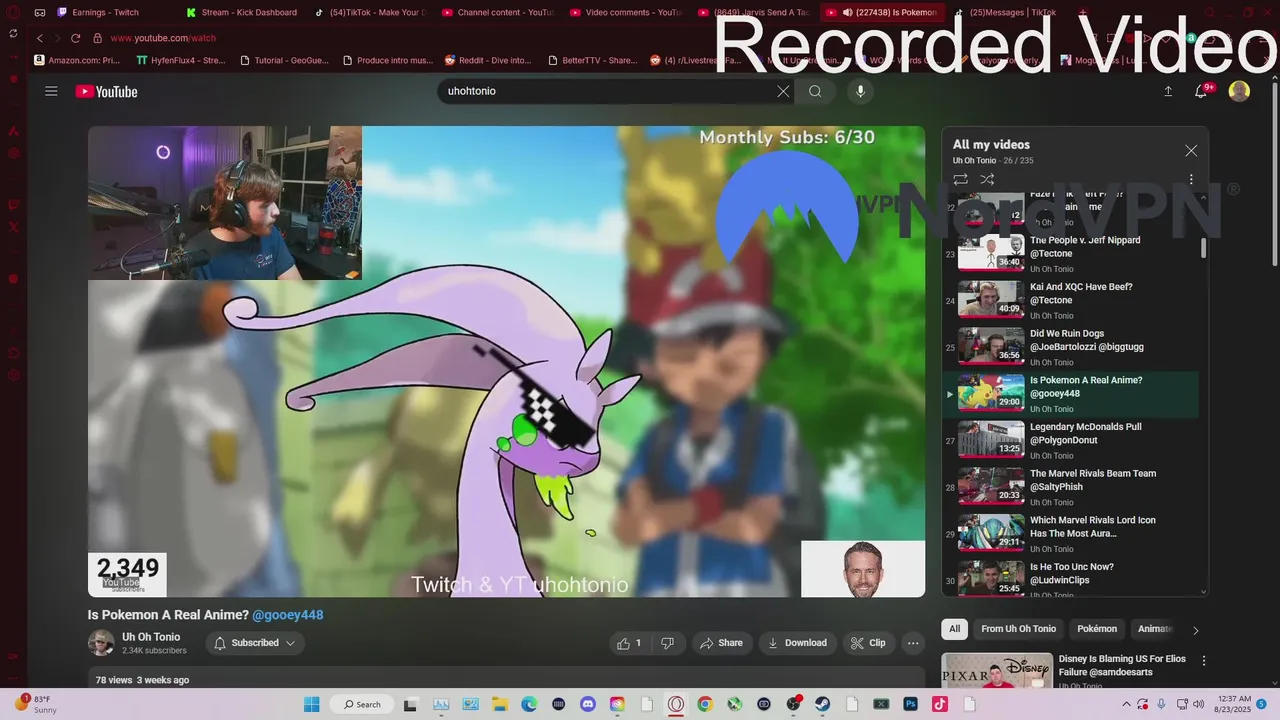Open the Reddit - Dive into bookmark
Screen dimensions: 1280x720
tap(488, 60)
